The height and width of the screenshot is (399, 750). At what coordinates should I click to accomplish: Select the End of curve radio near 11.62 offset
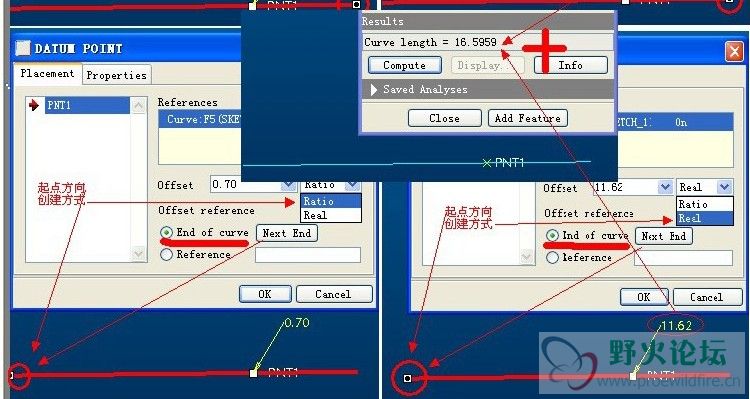coord(552,235)
